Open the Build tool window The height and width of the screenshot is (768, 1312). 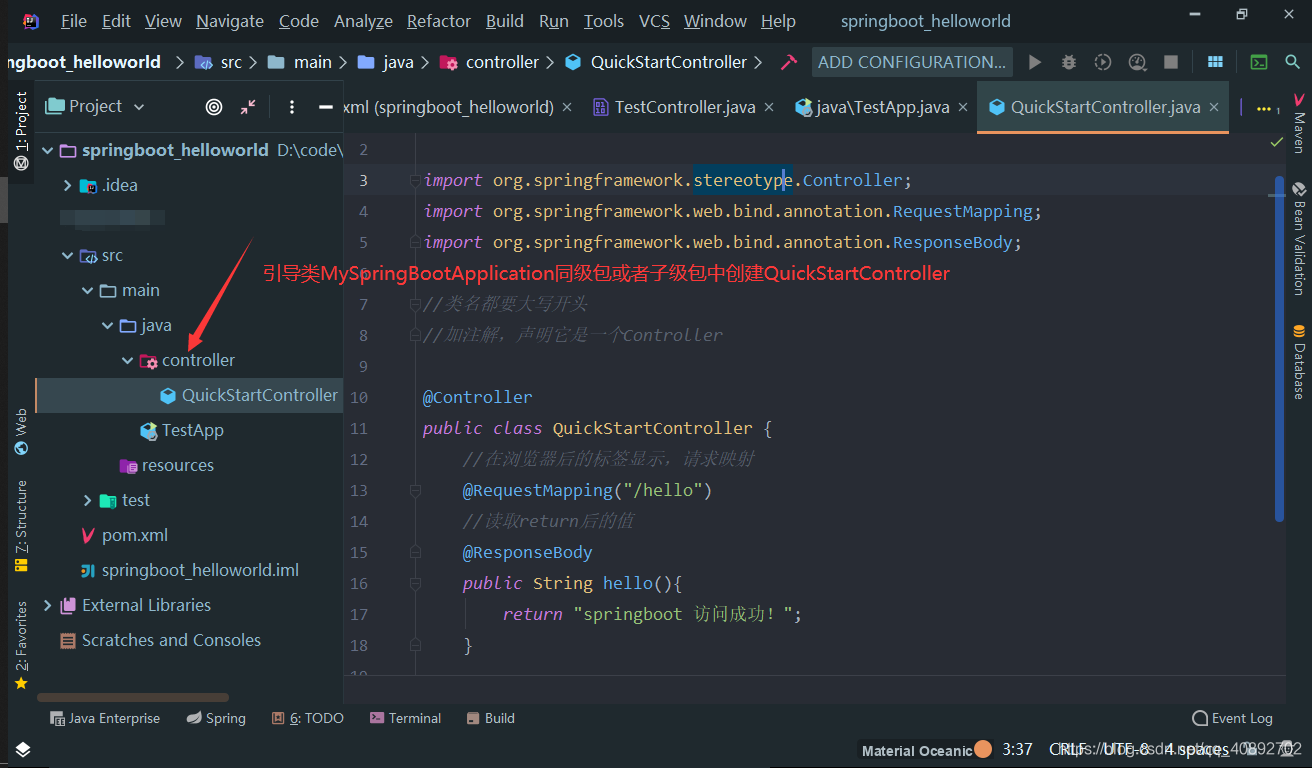pyautogui.click(x=491, y=718)
